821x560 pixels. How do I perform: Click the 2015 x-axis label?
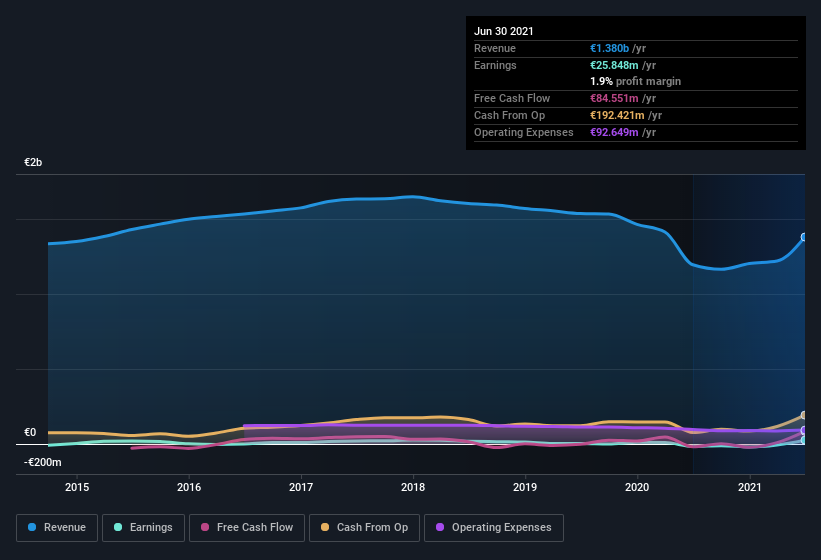coord(77,487)
